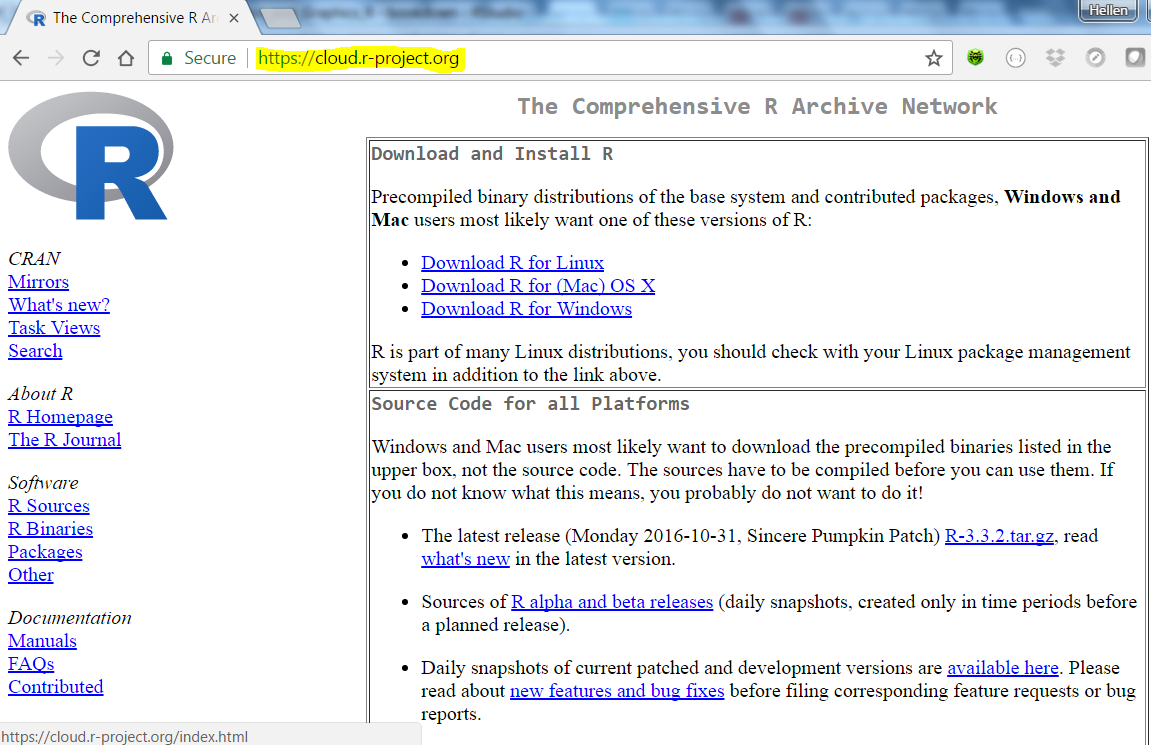Image resolution: width=1151 pixels, height=745 pixels.
Task: Open The R Journal link
Action: tap(65, 440)
